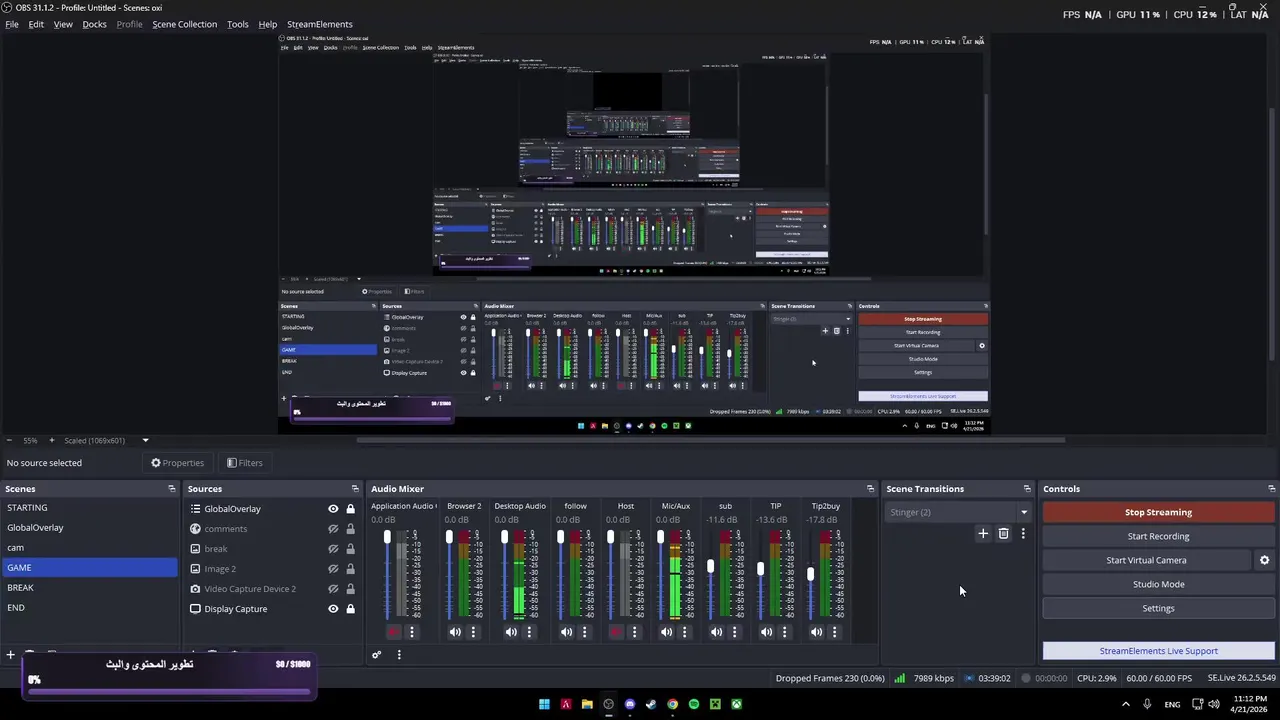Show the comments source eye icon
The image size is (1280, 720).
point(333,529)
